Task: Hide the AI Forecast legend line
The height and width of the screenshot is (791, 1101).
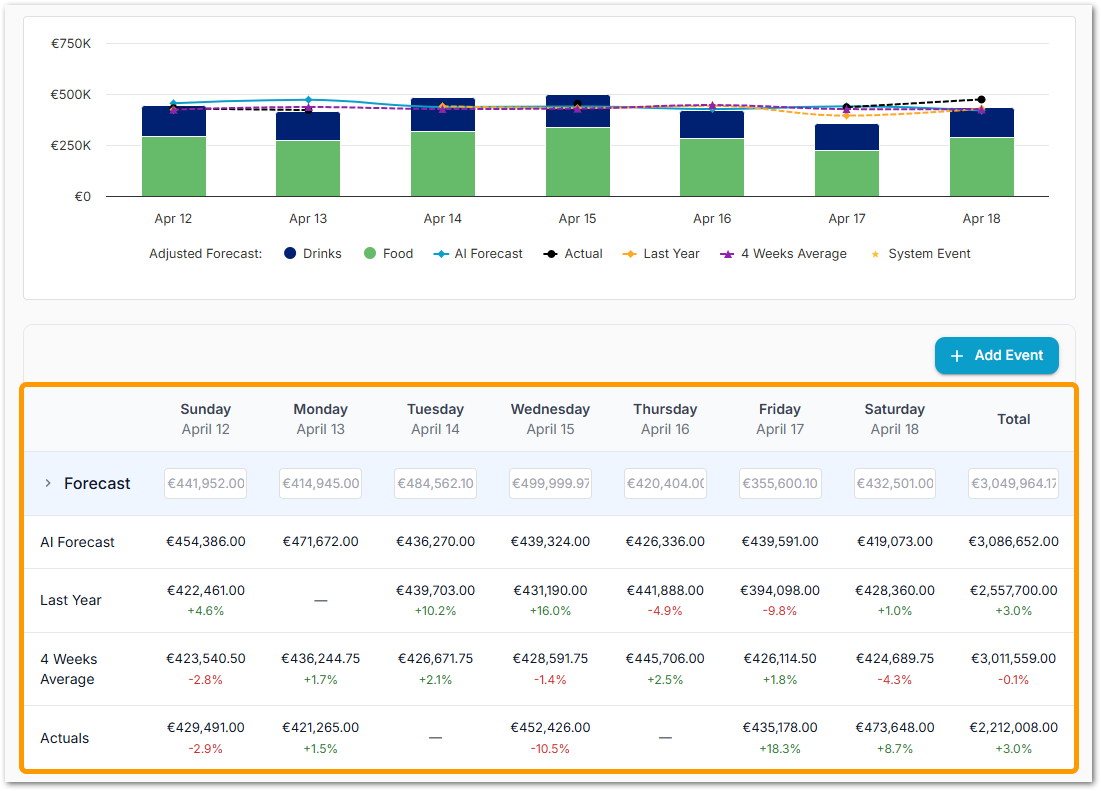Action: pyautogui.click(x=478, y=254)
